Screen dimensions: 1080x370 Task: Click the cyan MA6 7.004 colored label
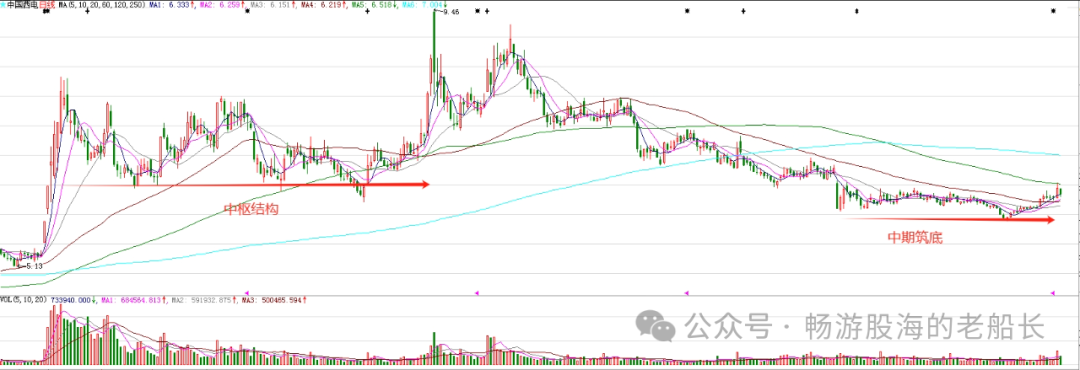click(x=421, y=5)
